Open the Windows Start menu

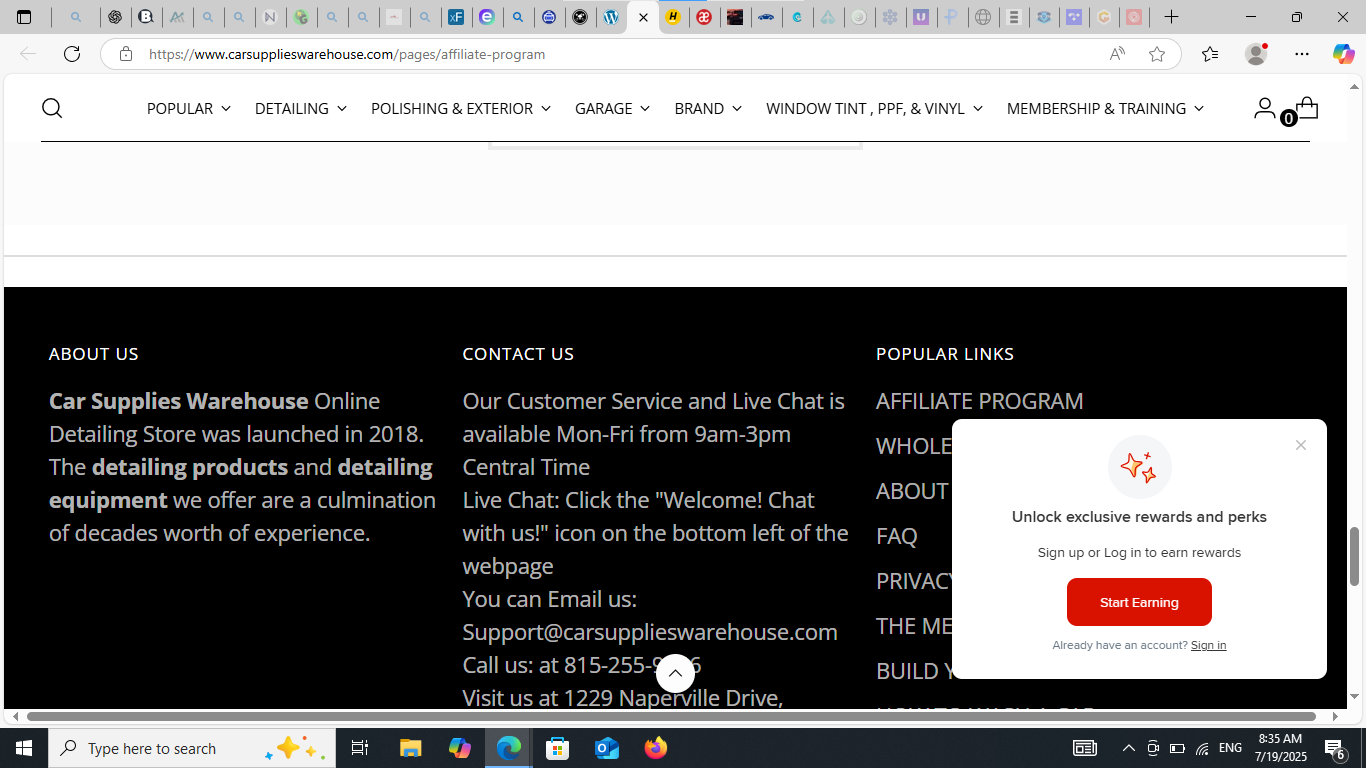[x=24, y=748]
